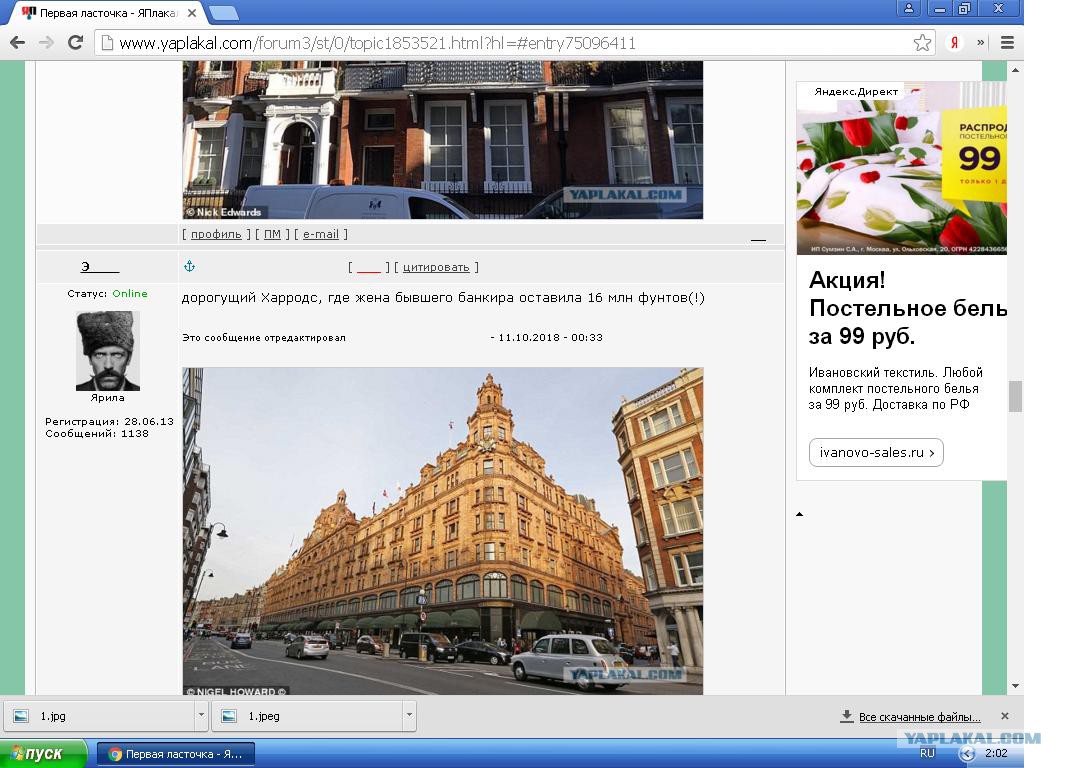Screen dimensions: 1067x768
Task: Click the edit timestamp 11.10.2018 - 00:33
Action: click(x=551, y=337)
